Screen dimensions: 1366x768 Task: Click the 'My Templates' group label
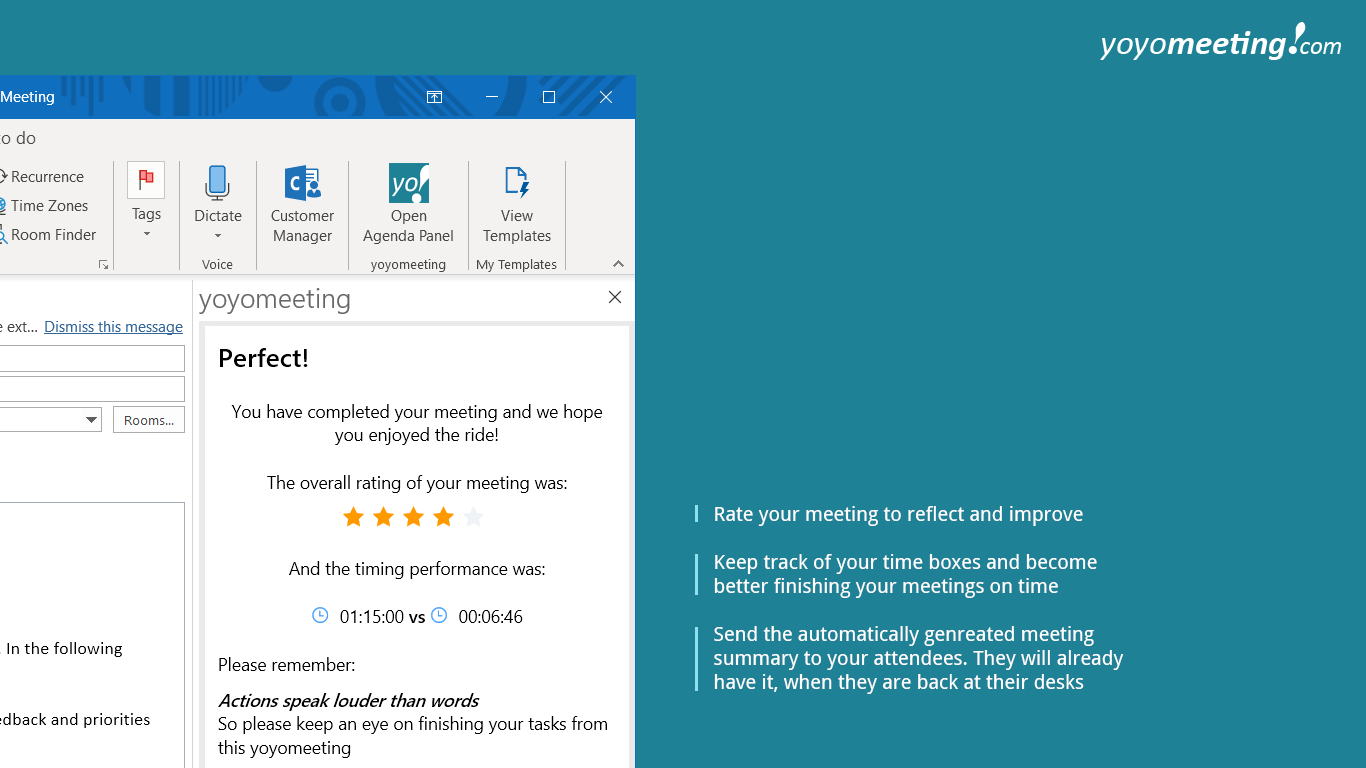pos(516,265)
